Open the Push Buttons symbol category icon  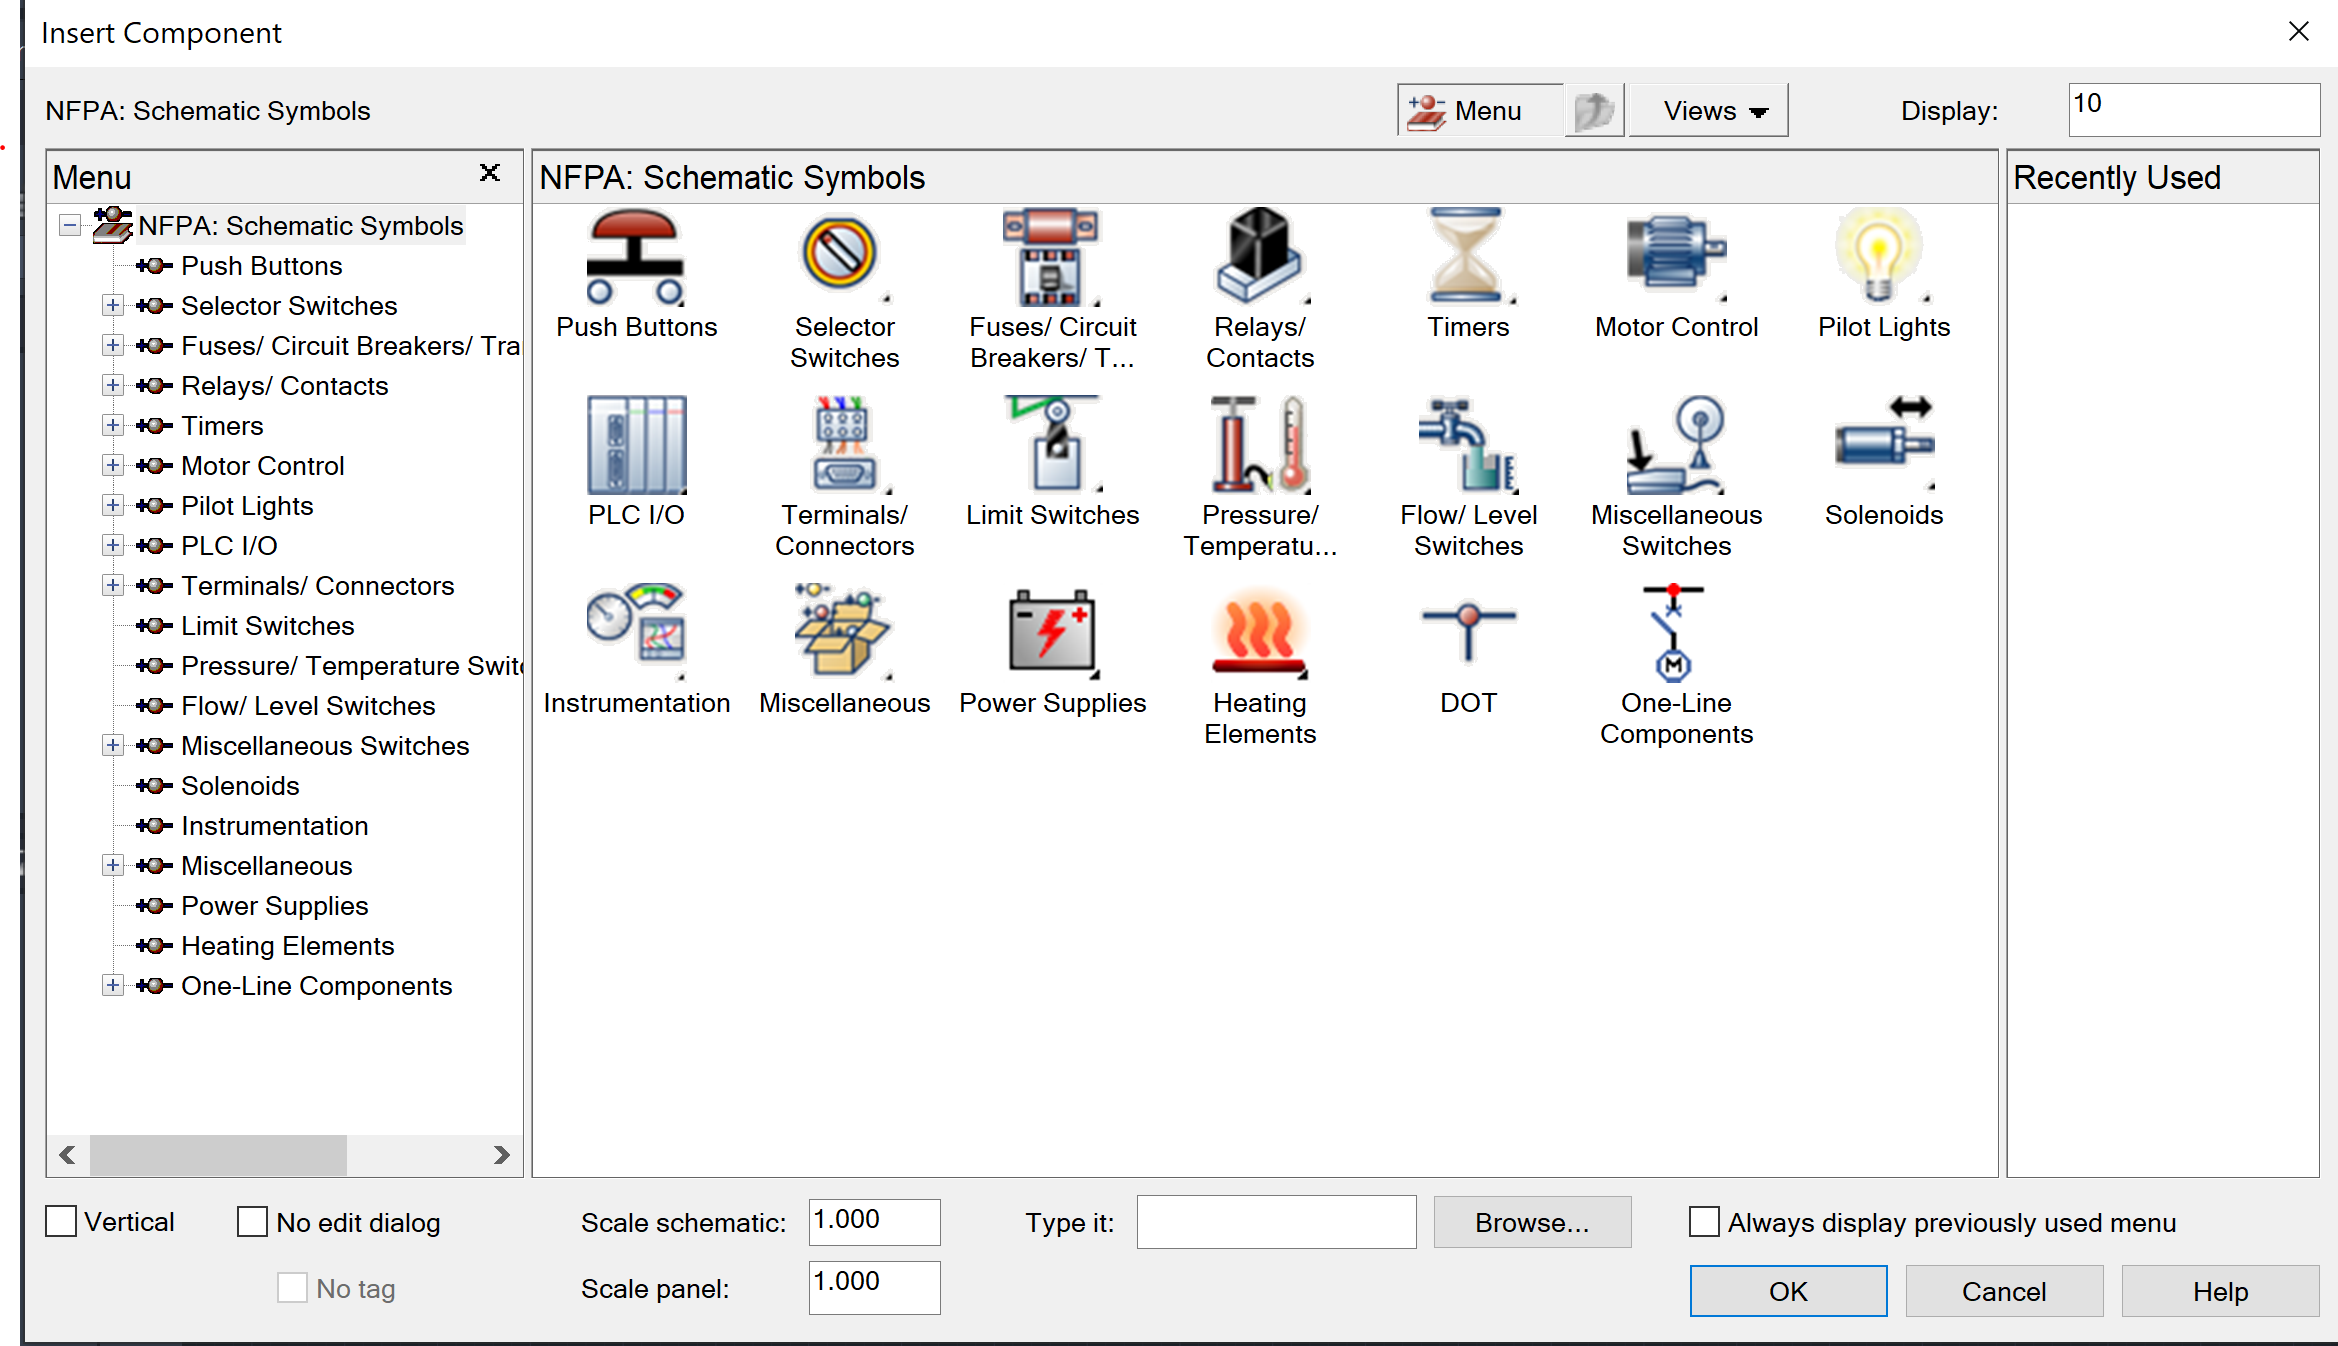[635, 258]
